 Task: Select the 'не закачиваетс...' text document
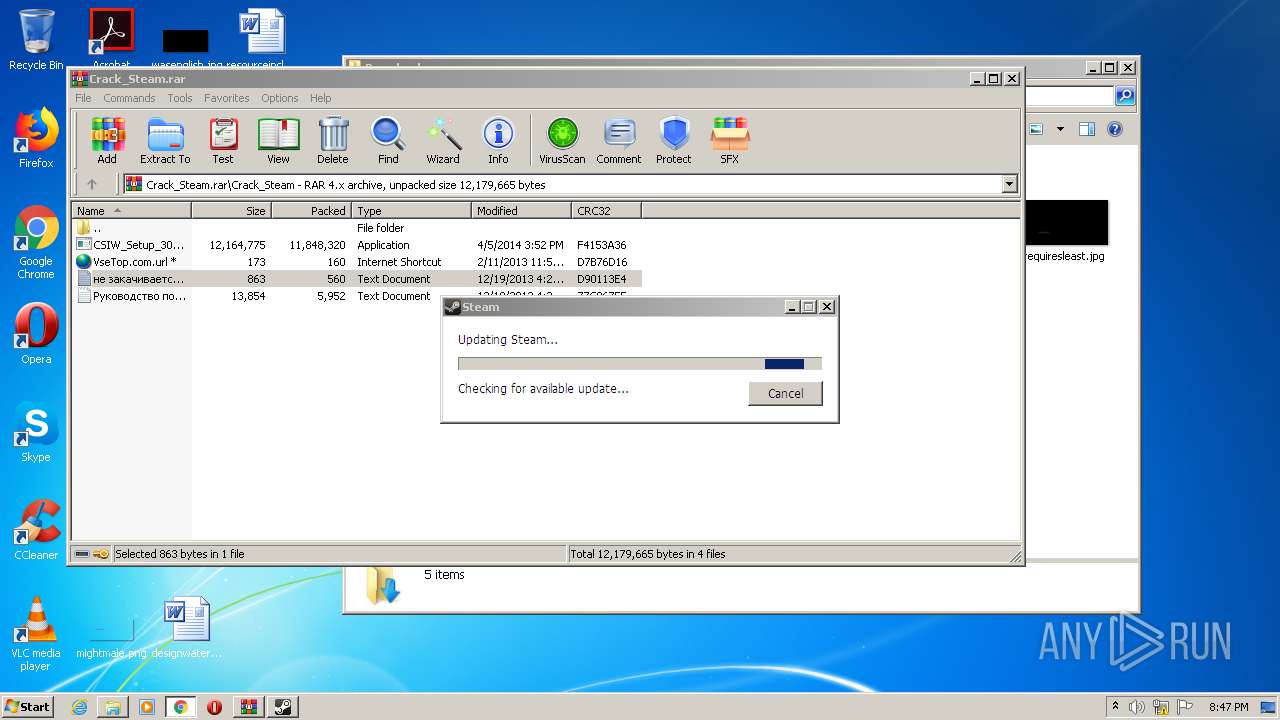[x=357, y=279]
